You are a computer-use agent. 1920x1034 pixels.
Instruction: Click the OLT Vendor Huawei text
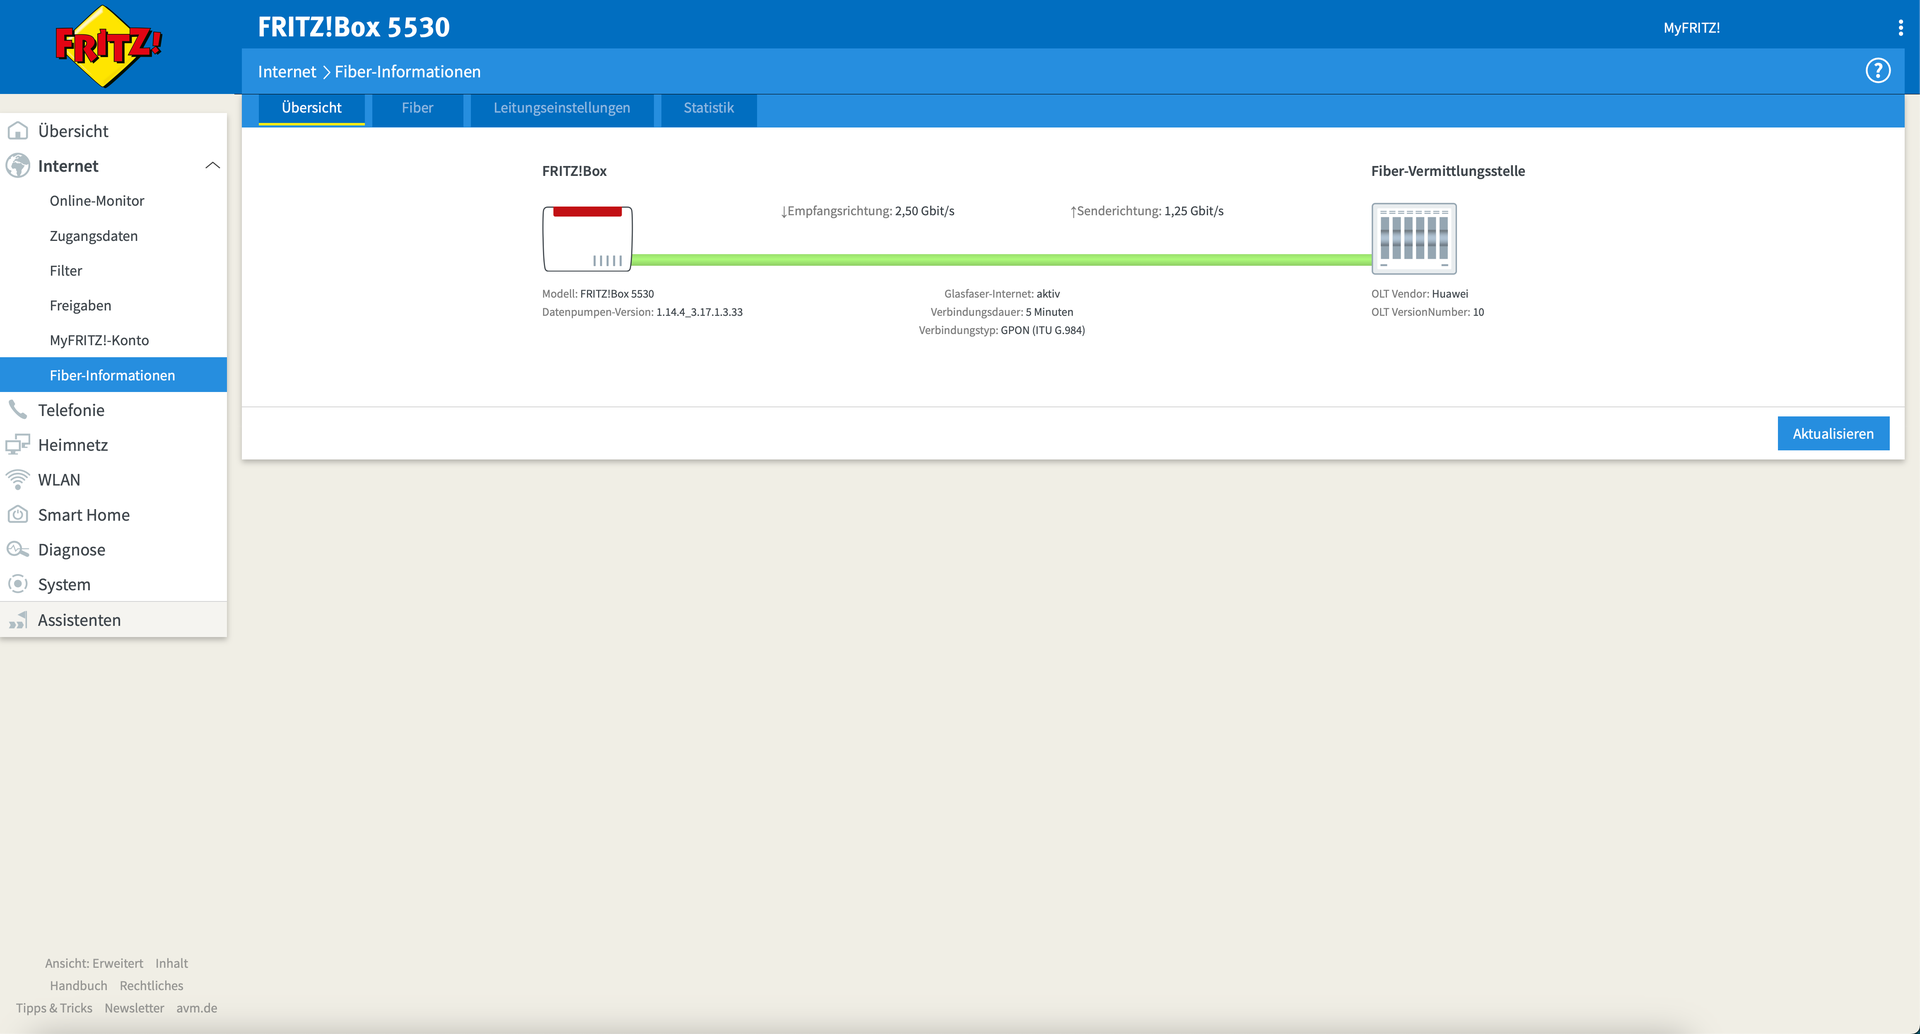[x=1420, y=294]
